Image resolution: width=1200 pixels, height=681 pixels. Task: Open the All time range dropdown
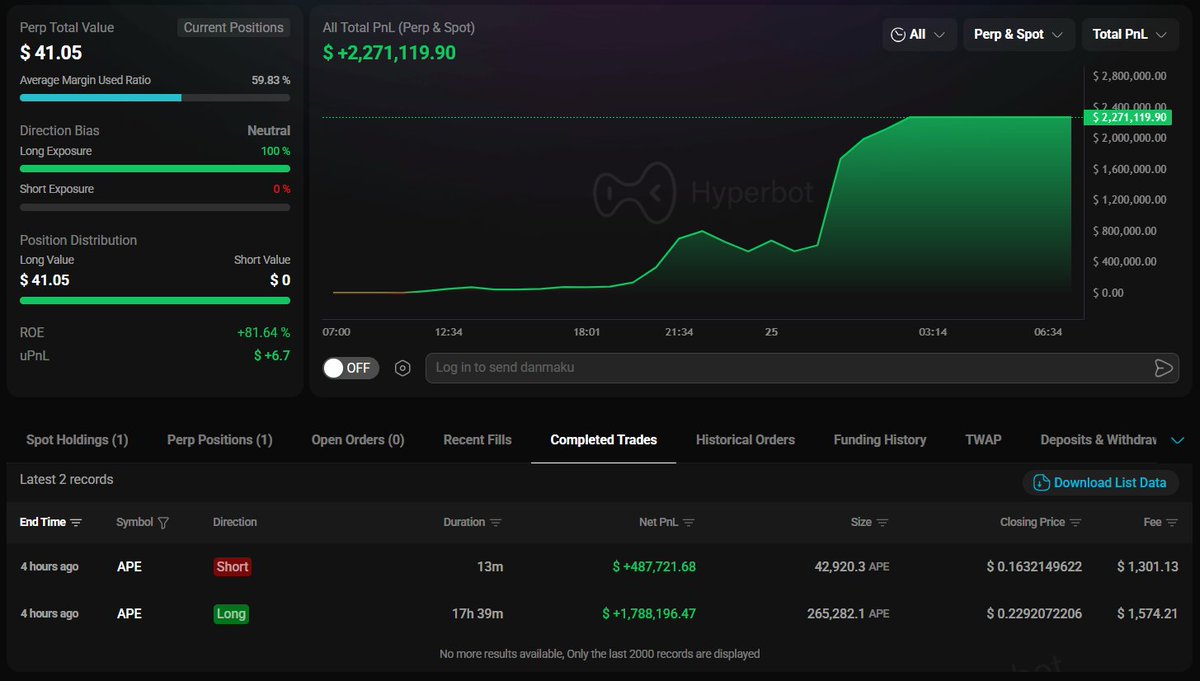click(919, 34)
